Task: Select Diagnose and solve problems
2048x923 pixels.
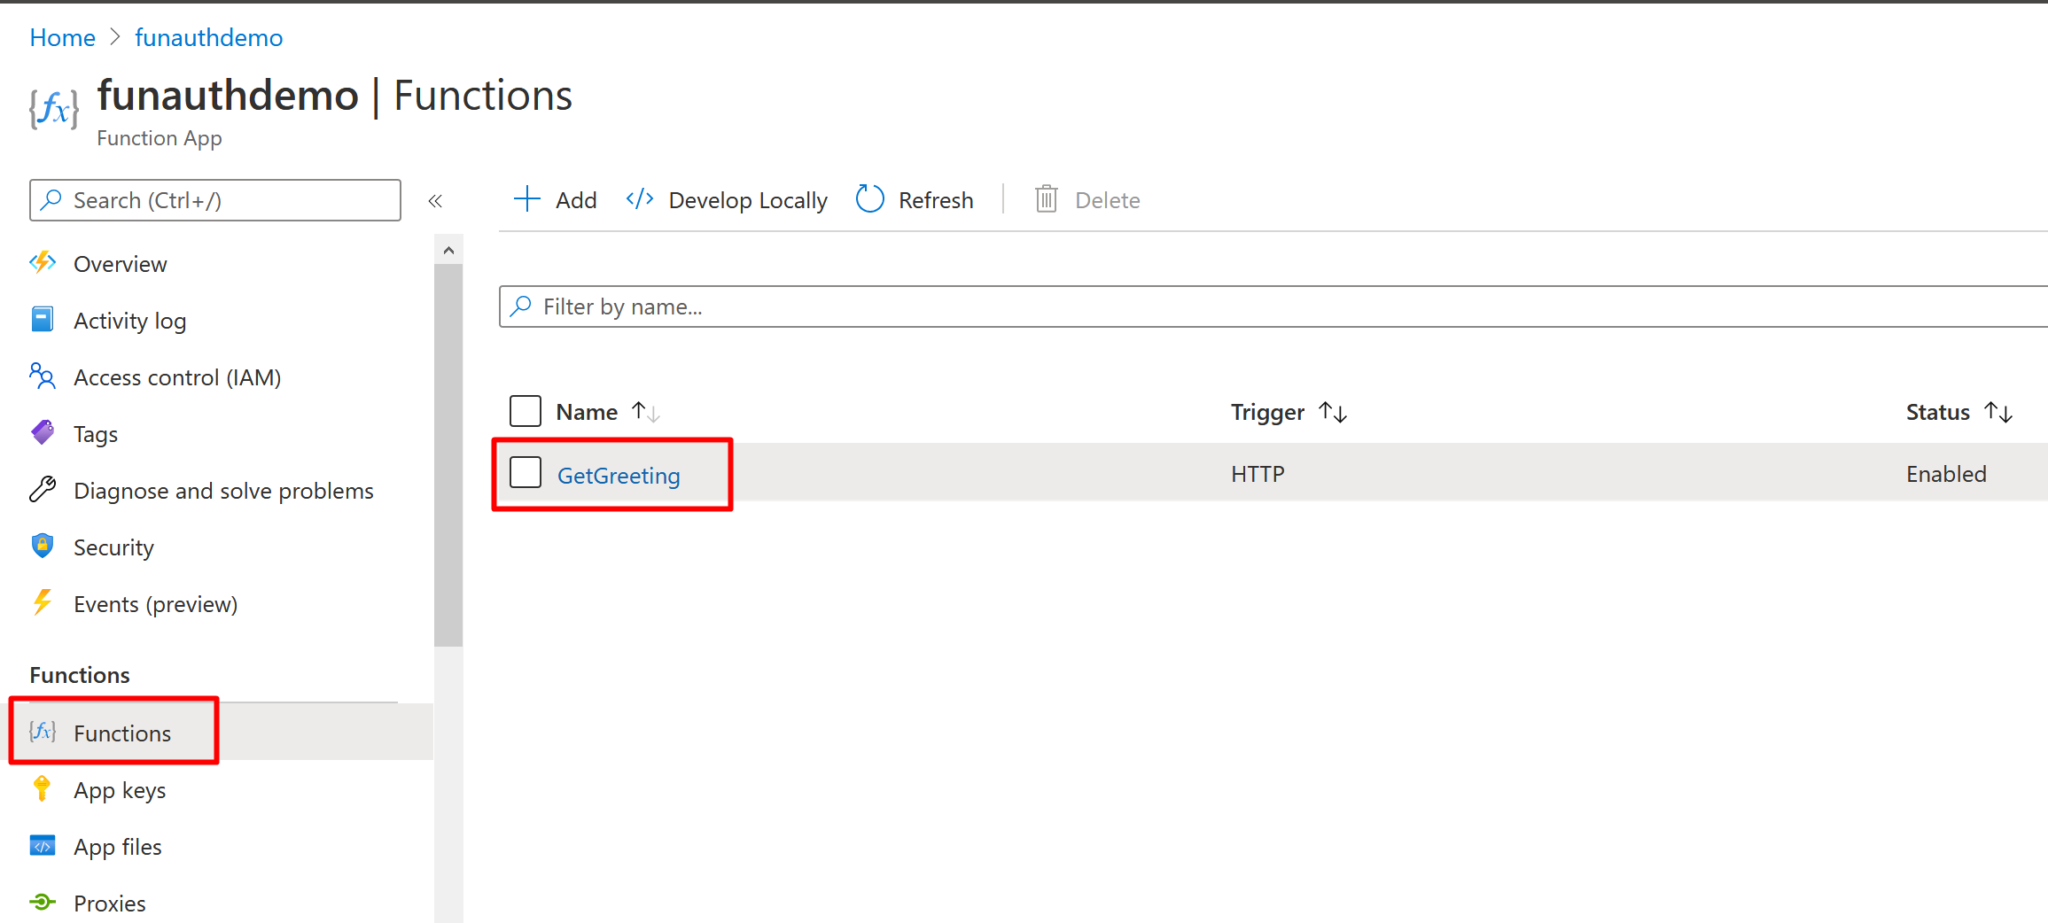Action: point(223,490)
